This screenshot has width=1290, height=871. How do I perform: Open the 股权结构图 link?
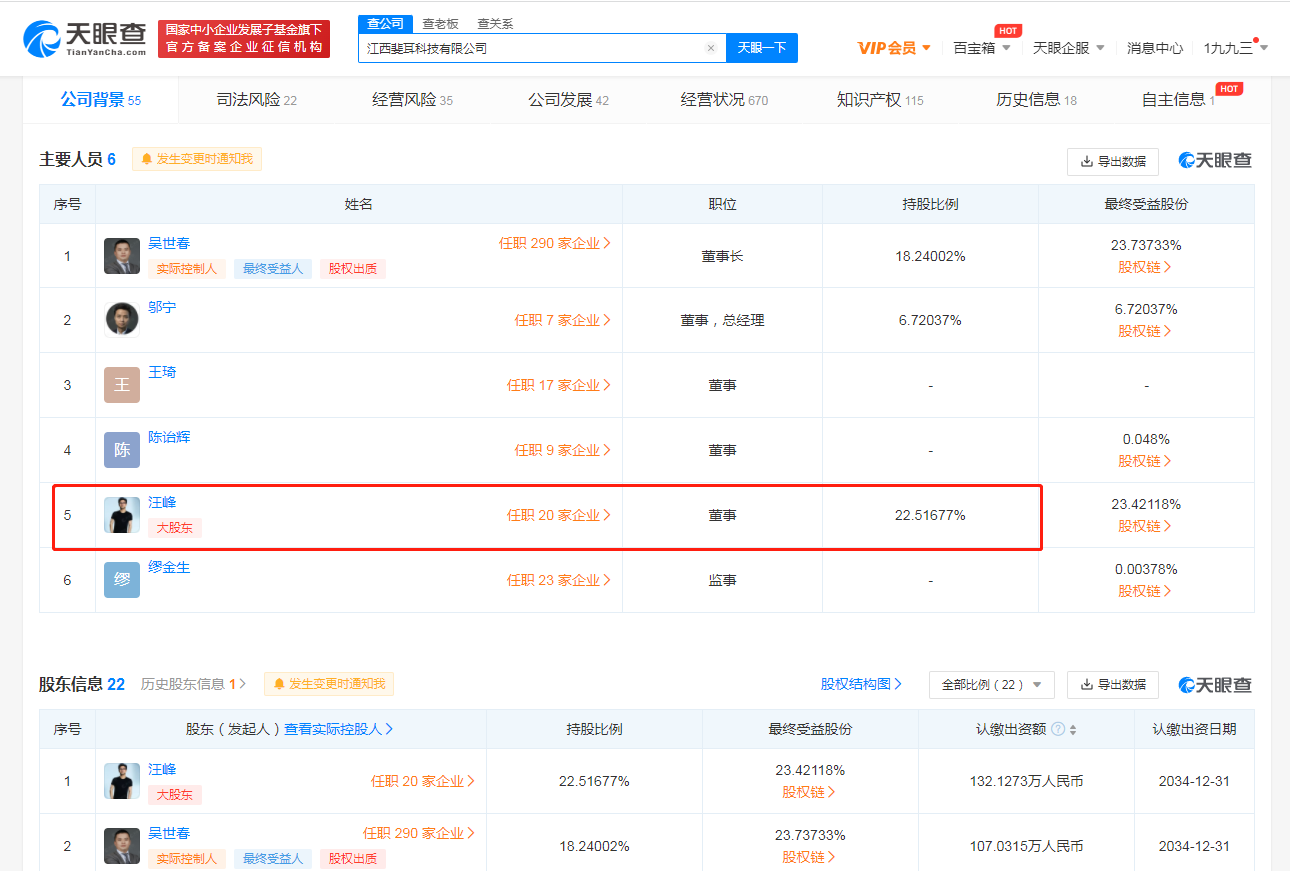click(x=861, y=684)
